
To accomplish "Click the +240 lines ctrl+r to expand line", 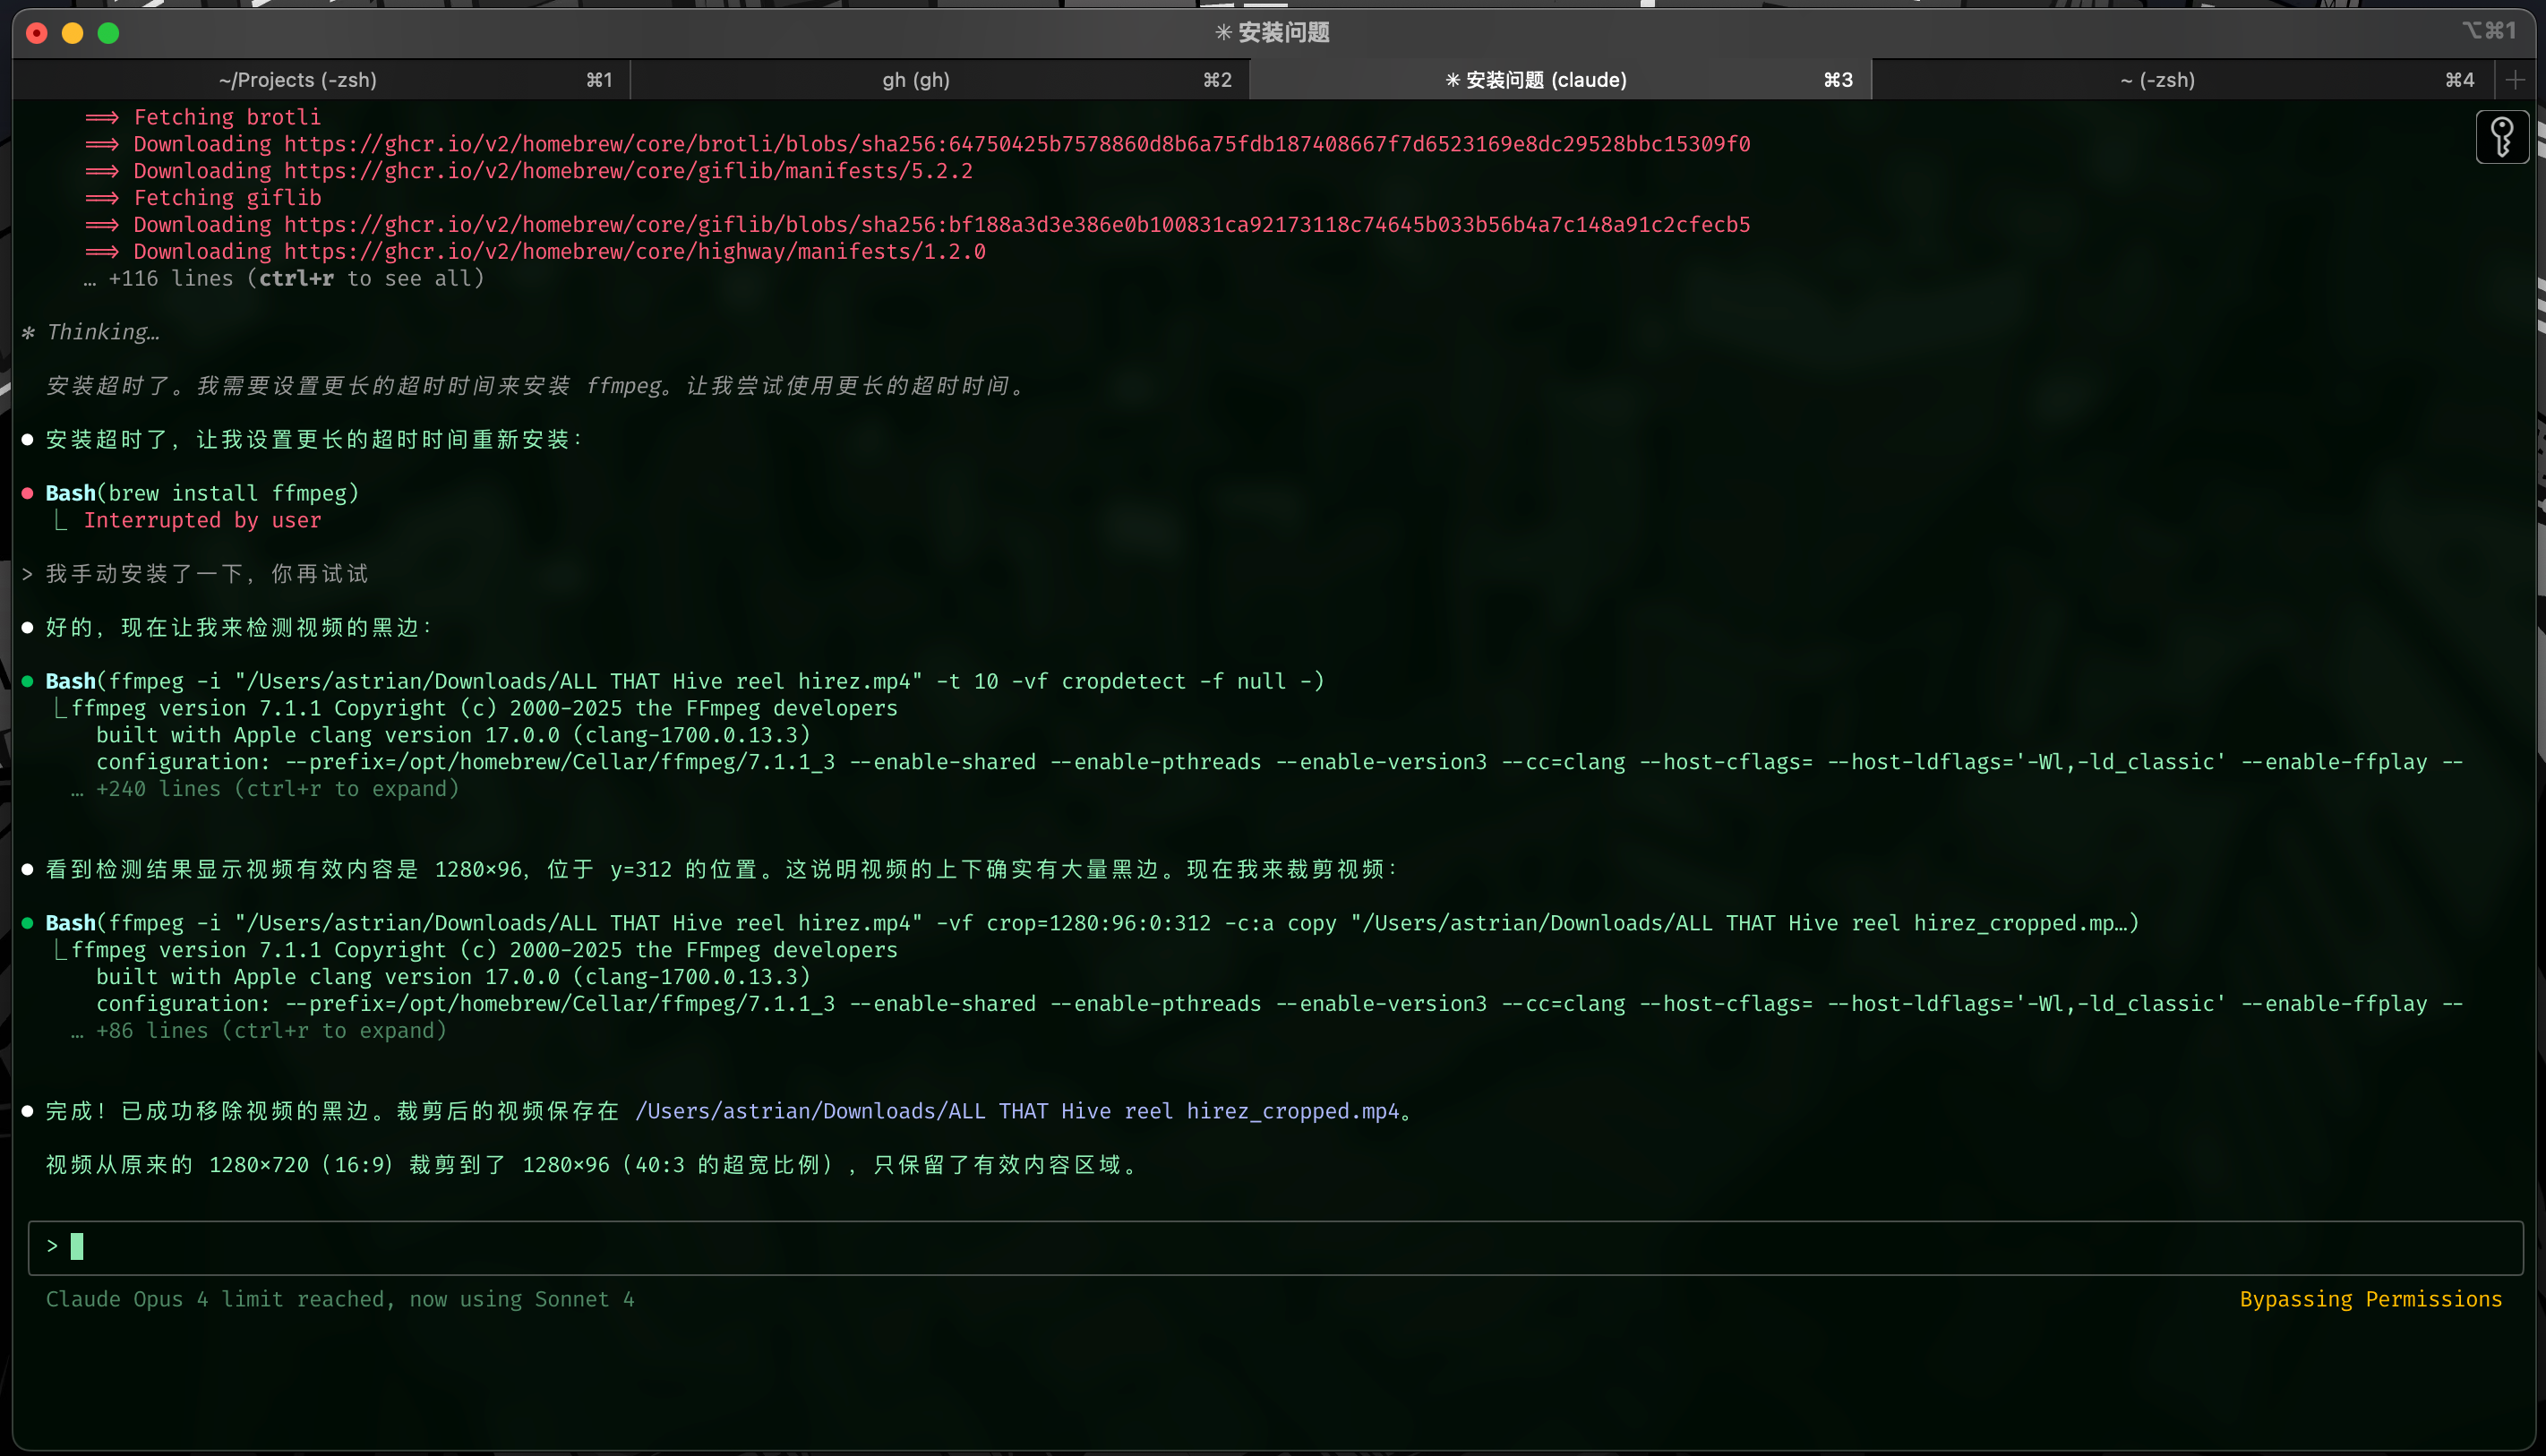I will [x=265, y=789].
